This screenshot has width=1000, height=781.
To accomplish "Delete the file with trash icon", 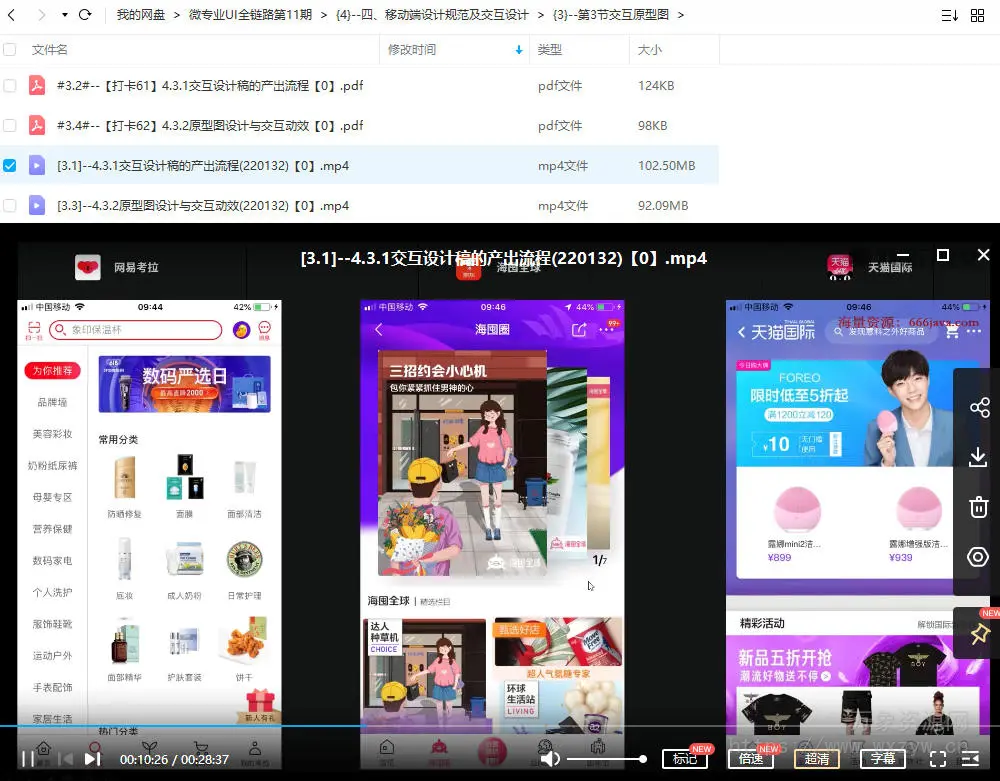I will click(979, 507).
